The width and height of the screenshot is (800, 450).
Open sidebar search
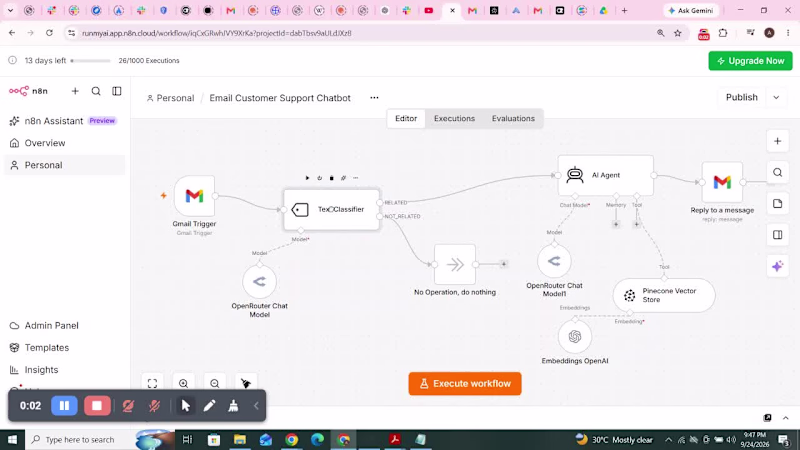[96, 91]
